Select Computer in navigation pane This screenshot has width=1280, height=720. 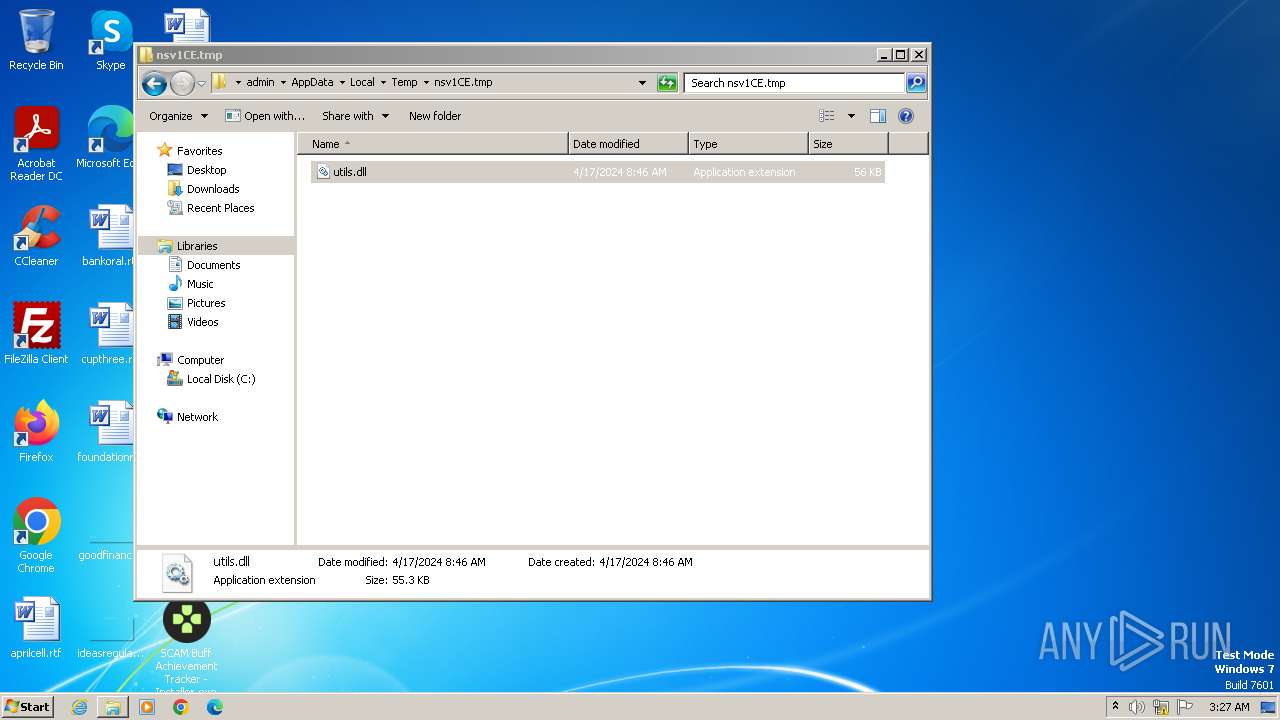click(x=200, y=360)
